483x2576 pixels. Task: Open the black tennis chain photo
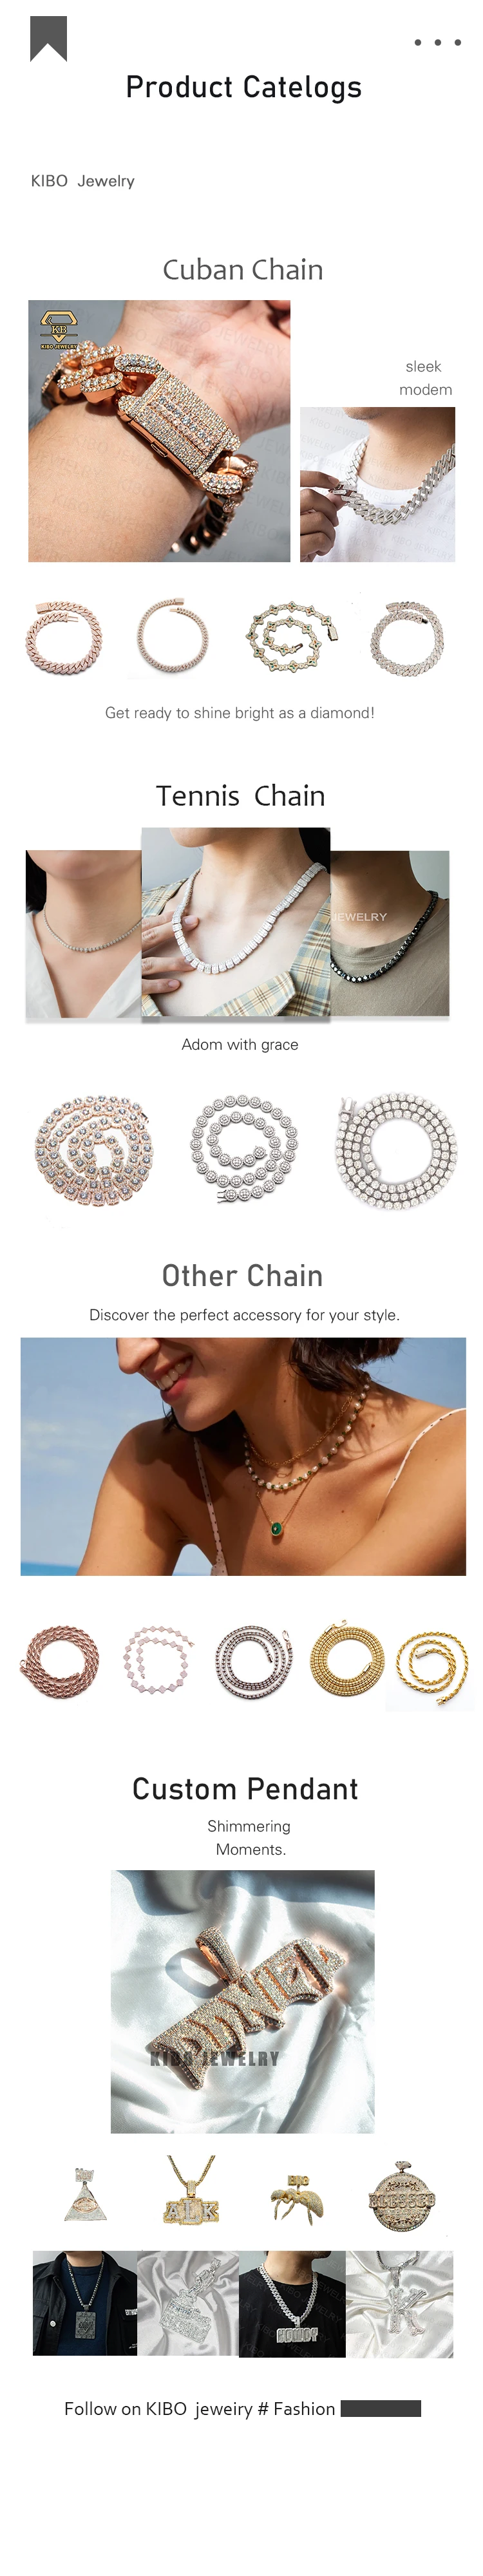pos(390,934)
